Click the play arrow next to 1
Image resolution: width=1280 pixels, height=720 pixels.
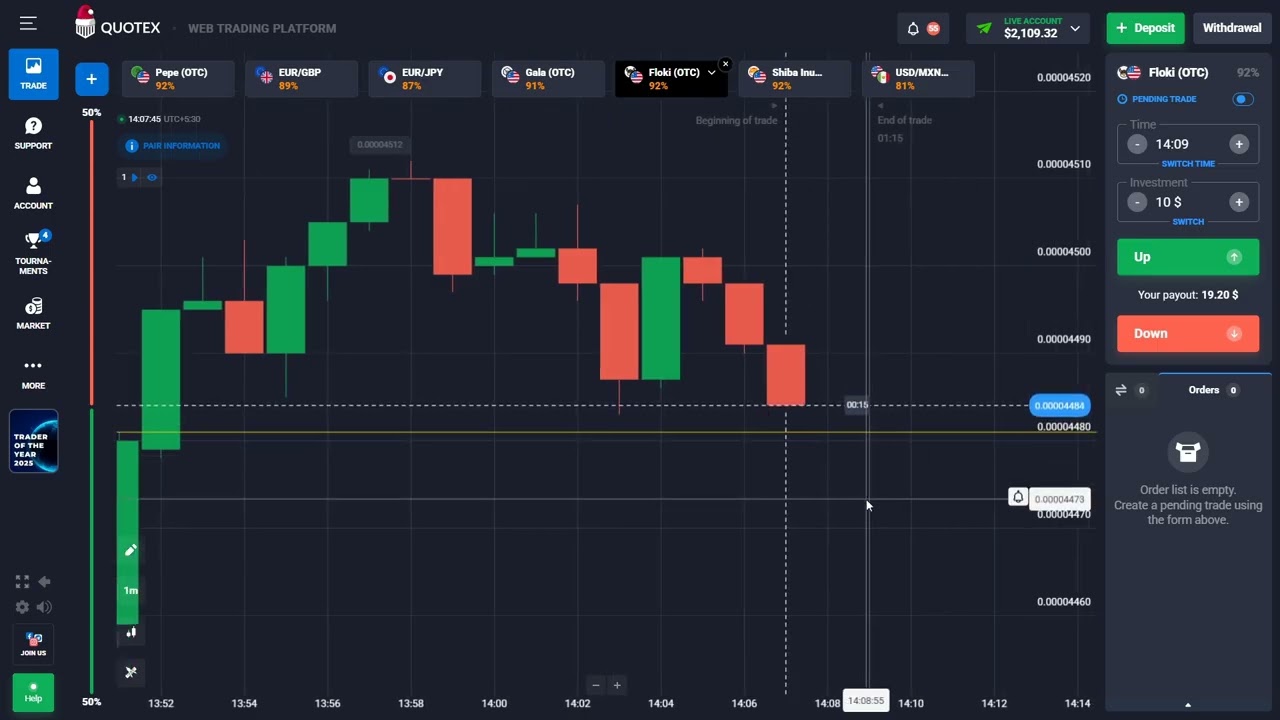(x=135, y=177)
